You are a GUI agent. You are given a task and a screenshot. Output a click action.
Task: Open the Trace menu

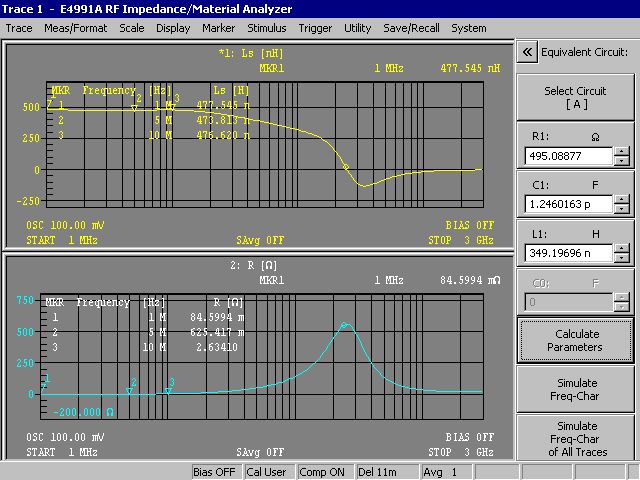(x=19, y=28)
